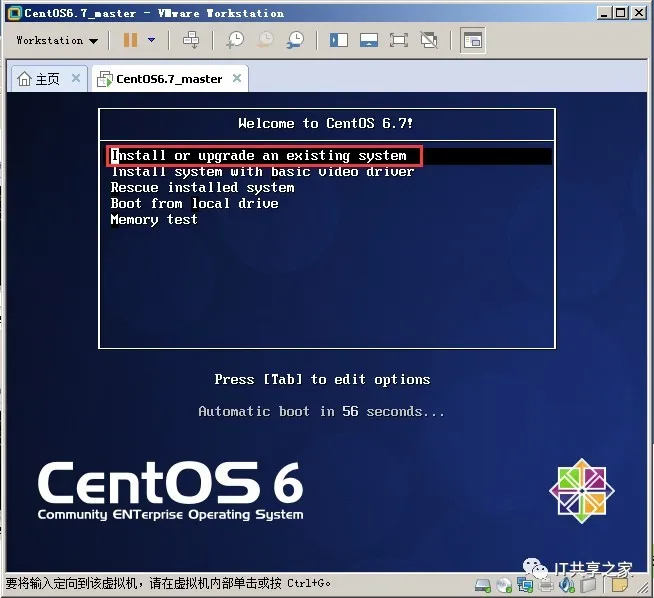654x598 pixels.
Task: Choose Boot from local drive
Action: point(194,204)
